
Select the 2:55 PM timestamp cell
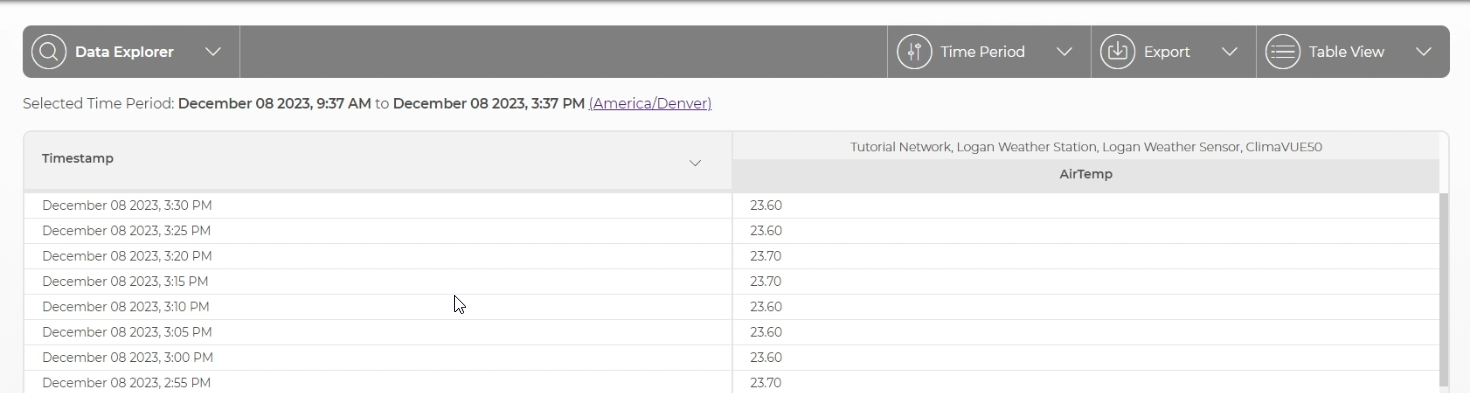tap(378, 382)
